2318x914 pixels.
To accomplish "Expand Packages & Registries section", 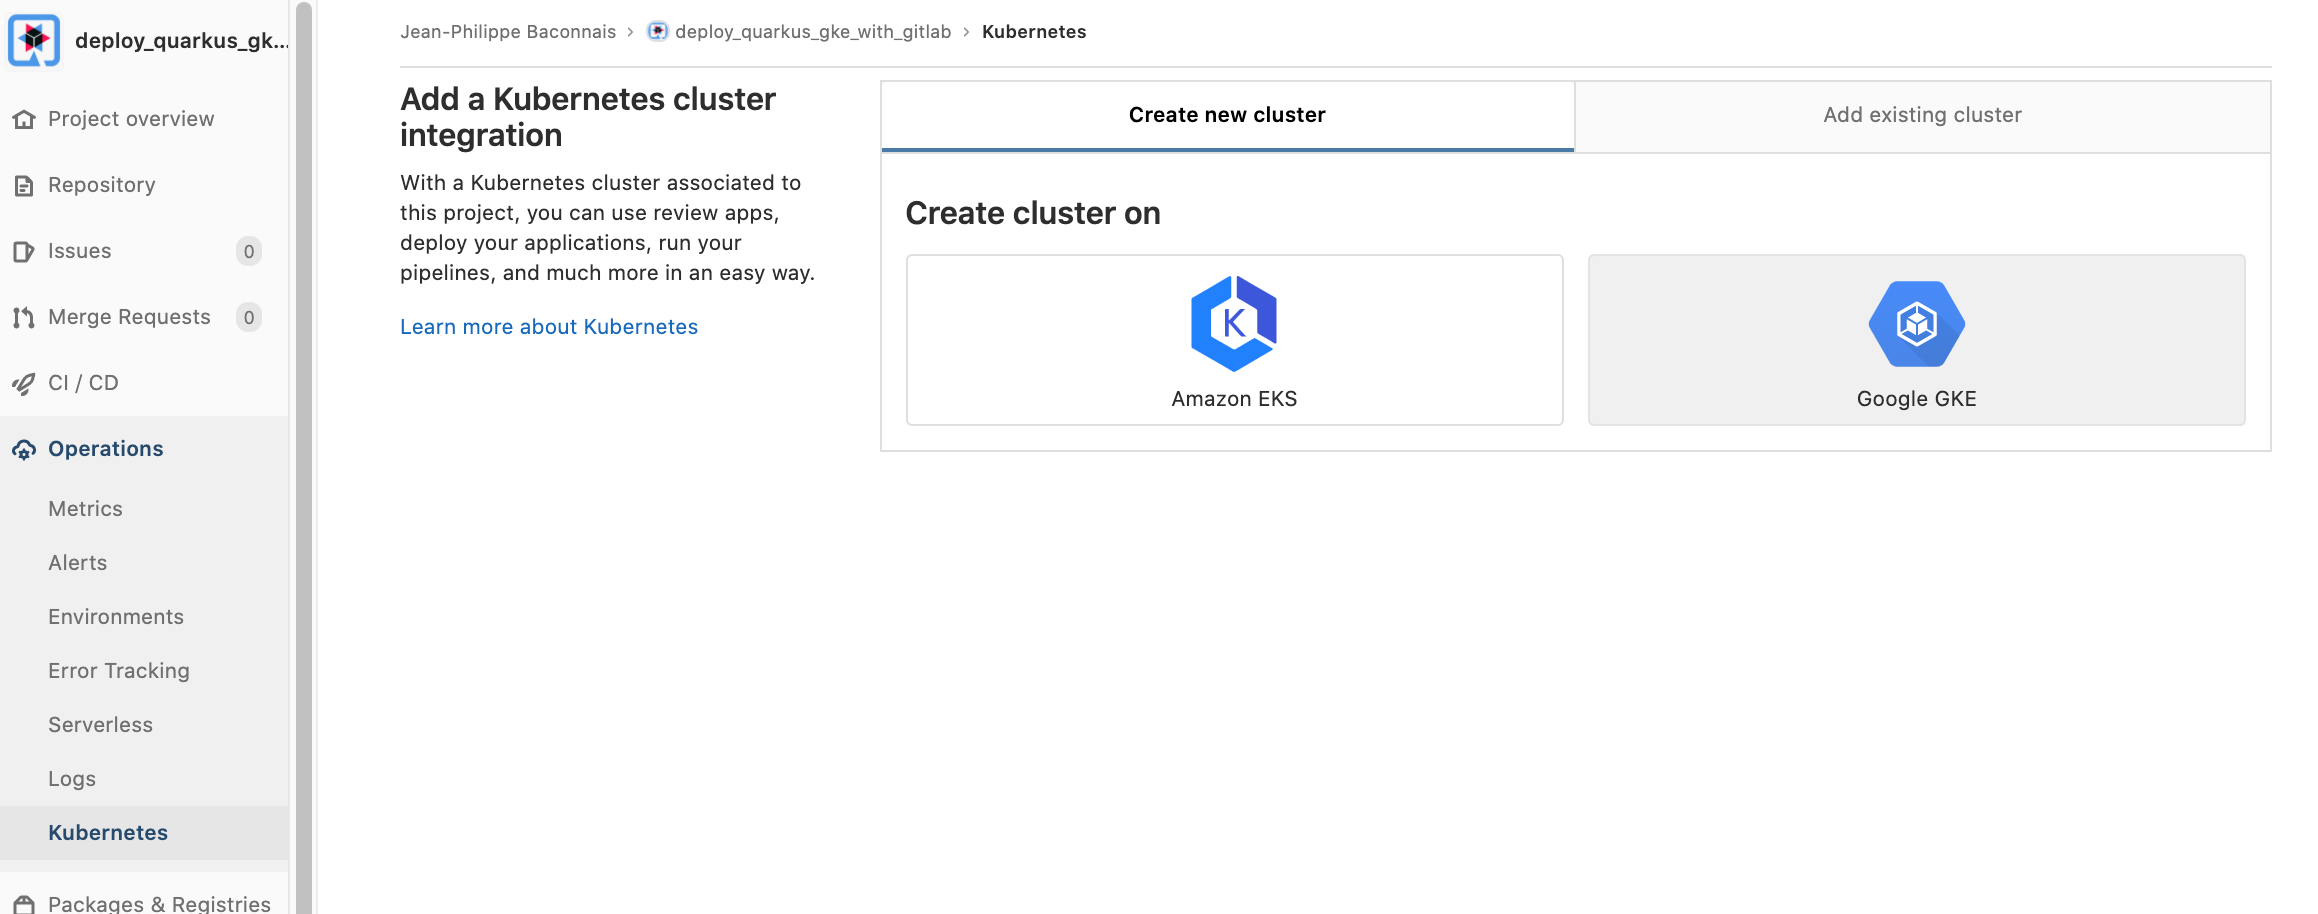I will click(159, 903).
